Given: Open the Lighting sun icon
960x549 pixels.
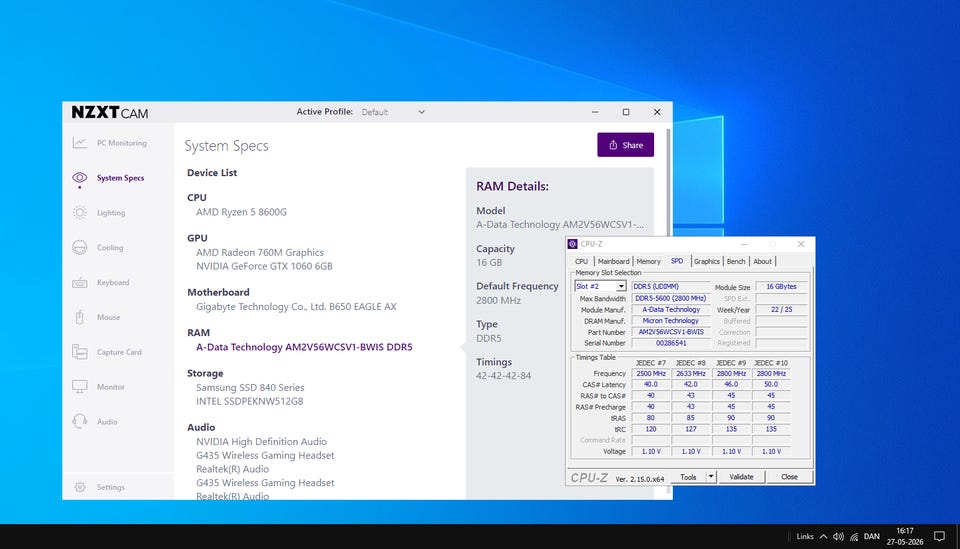Looking at the screenshot, I should (x=80, y=212).
